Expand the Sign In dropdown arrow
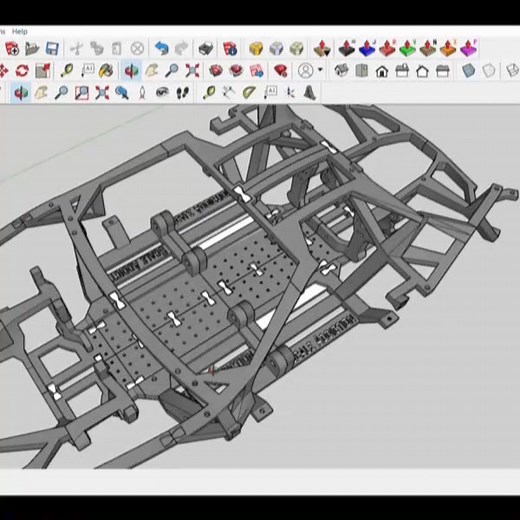The image size is (520, 520). coord(320,70)
